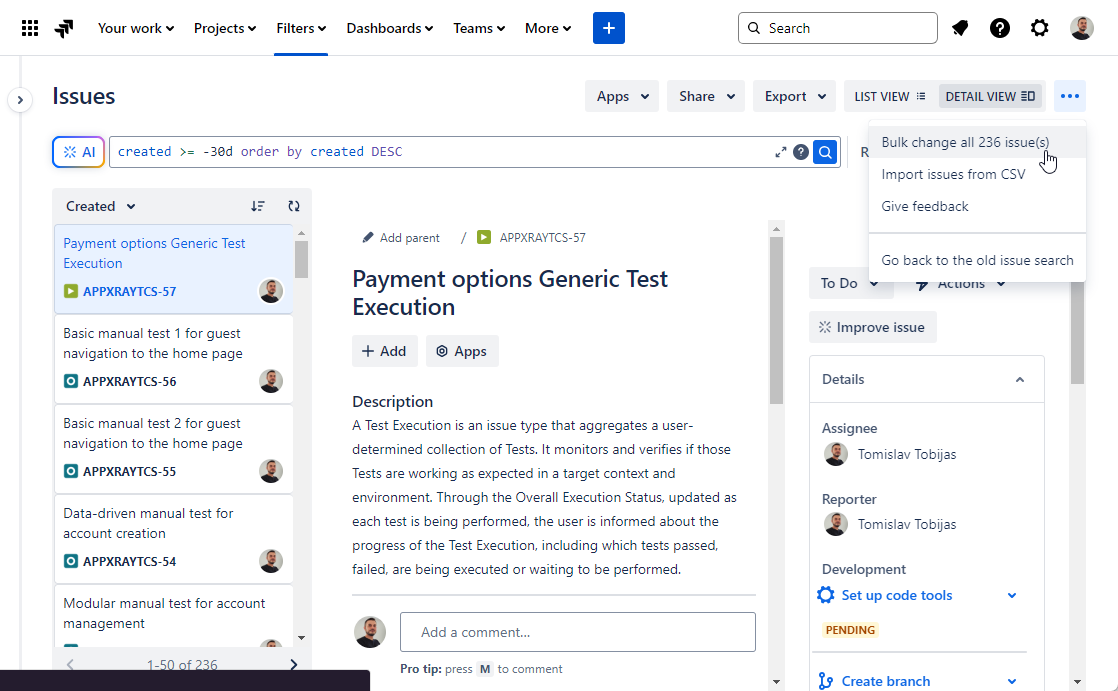Open the Atlassian app switcher grid icon
Viewport: 1118px width, 691px height.
pyautogui.click(x=29, y=27)
